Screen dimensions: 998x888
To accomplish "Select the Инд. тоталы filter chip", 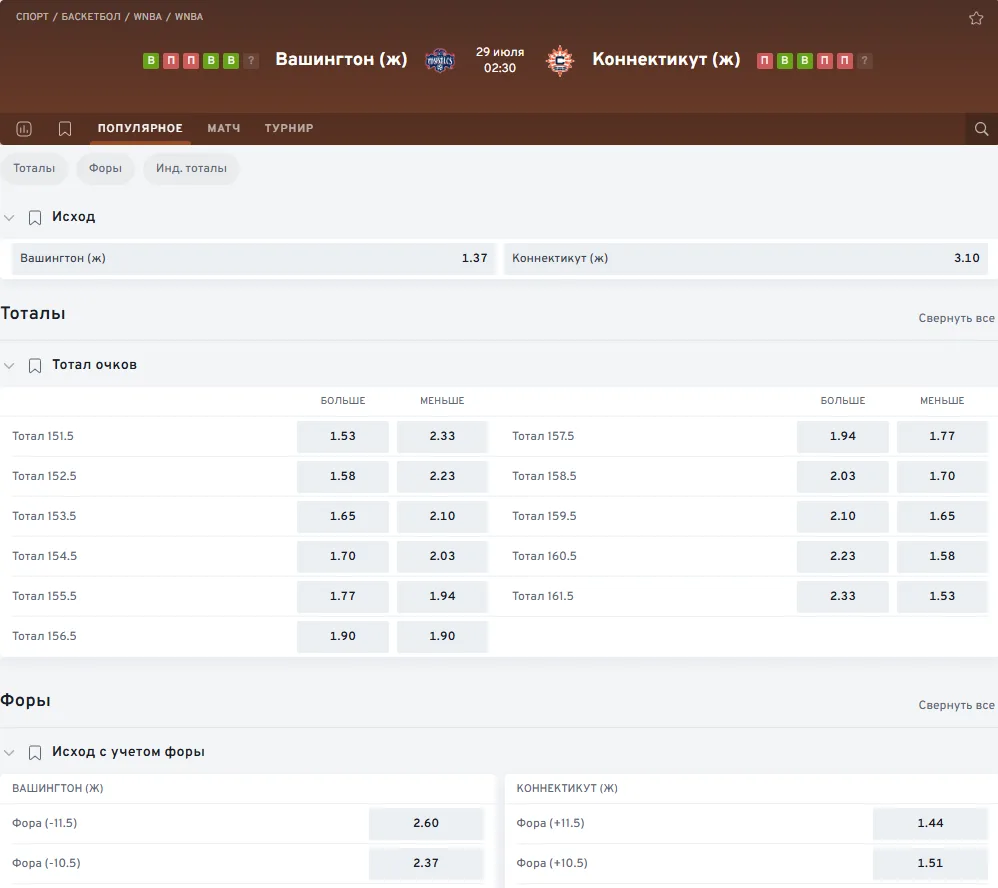I will [191, 168].
